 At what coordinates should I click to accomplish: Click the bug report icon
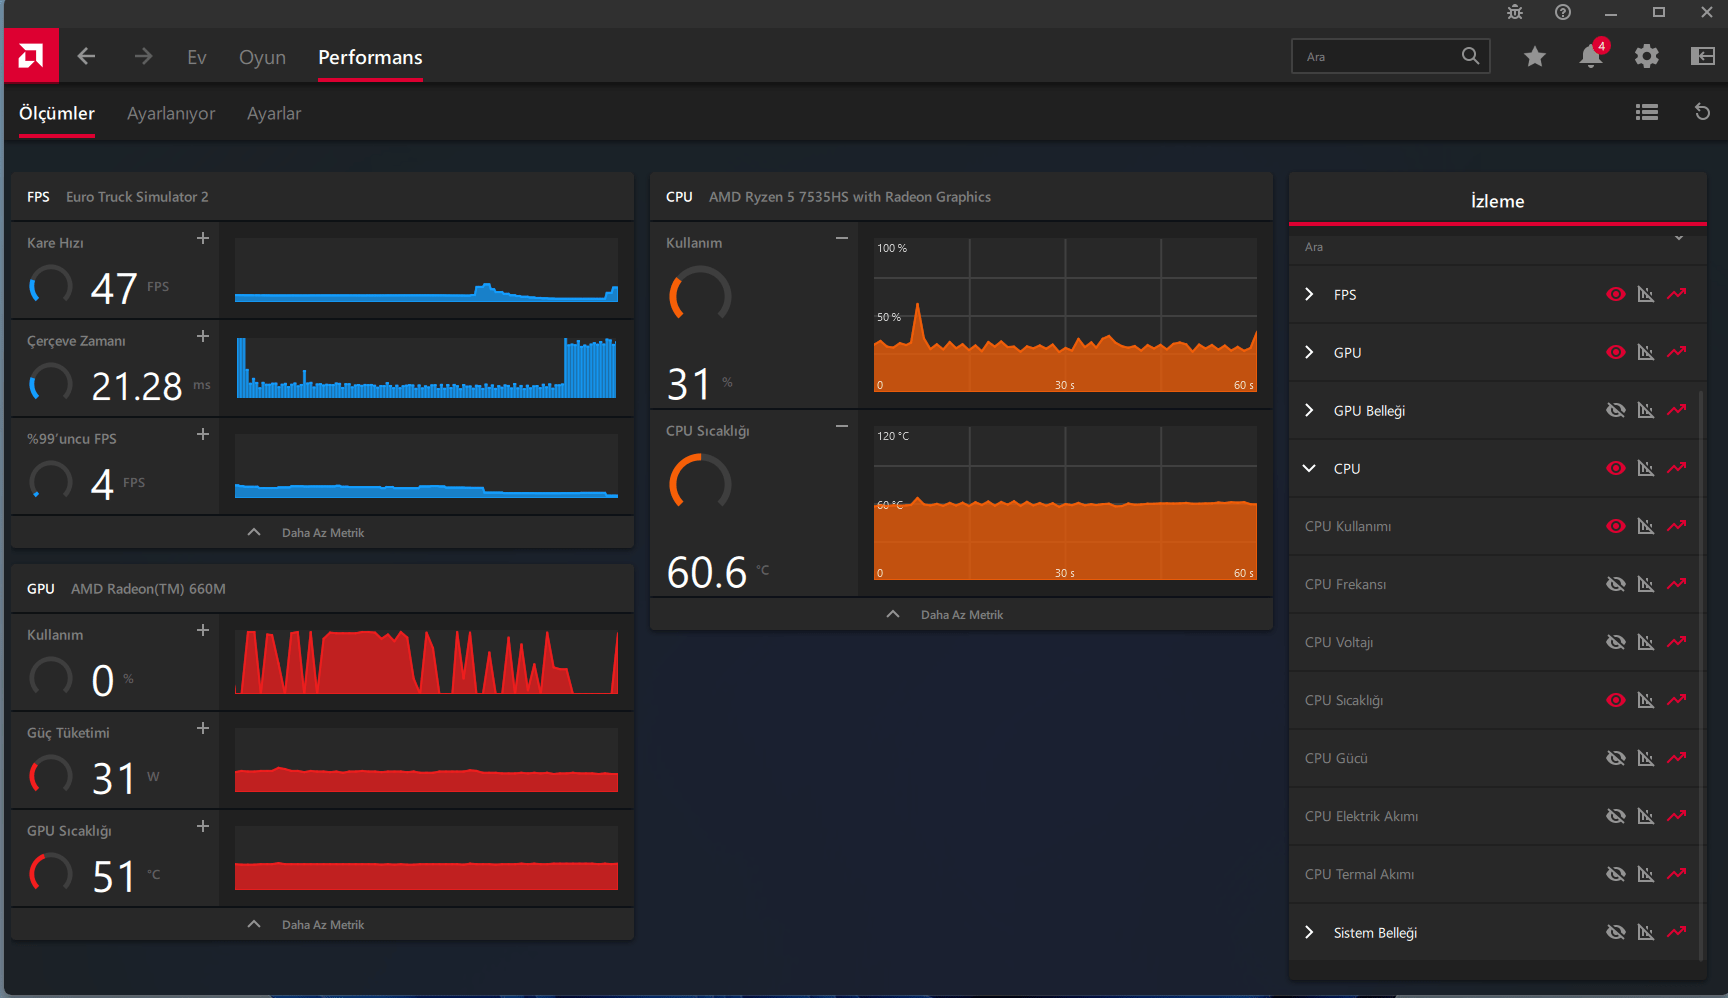1515,12
